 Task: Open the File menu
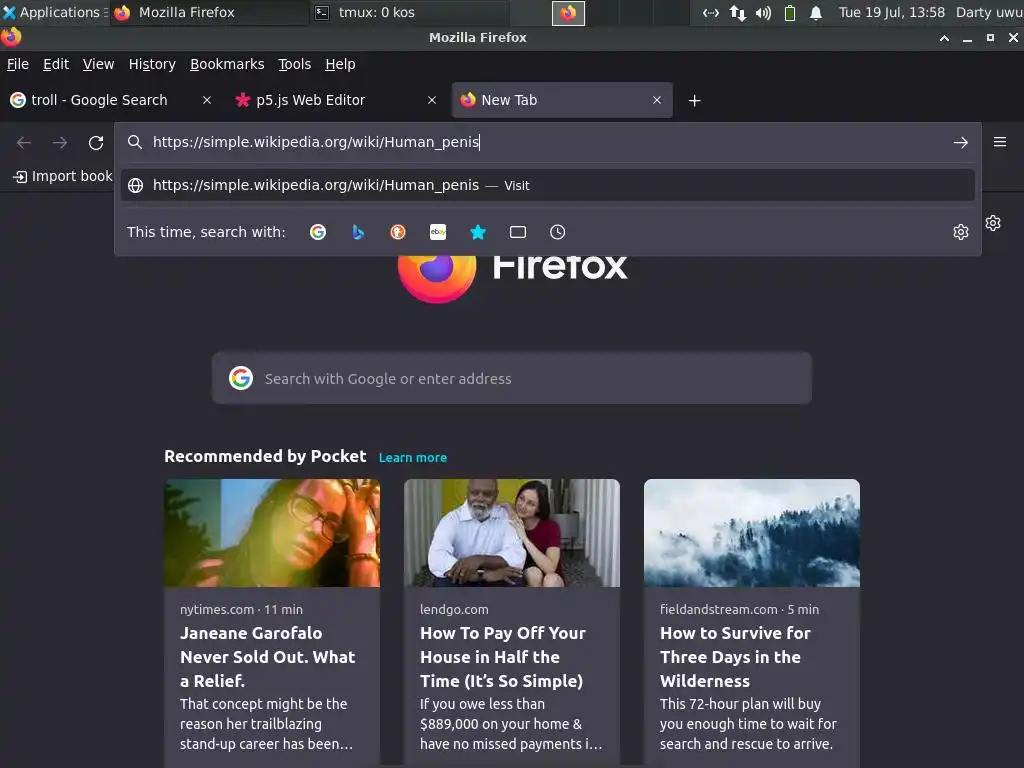point(18,64)
